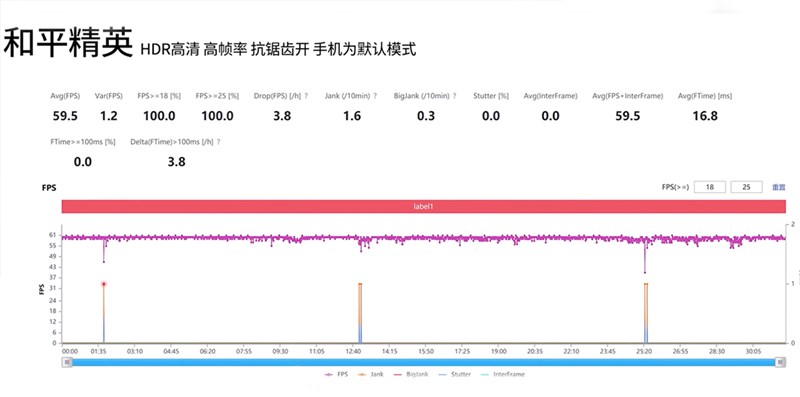Click the Avg(FPS+InterFrame) label
This screenshot has height=397, width=800.
(628, 96)
